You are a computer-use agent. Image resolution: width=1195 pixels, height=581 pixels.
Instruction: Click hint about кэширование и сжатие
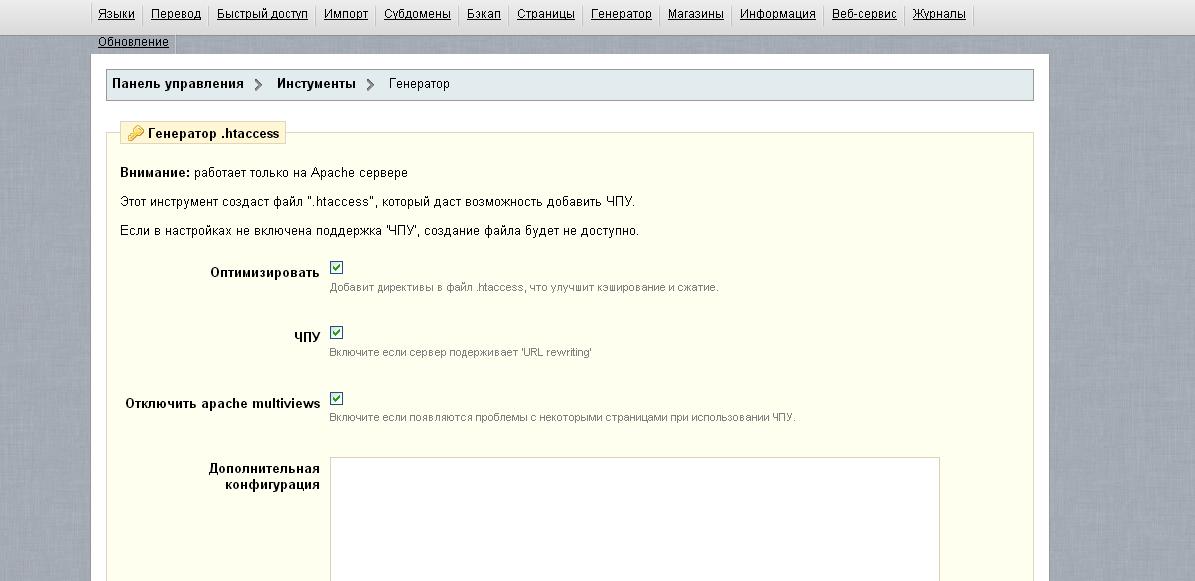click(x=524, y=287)
